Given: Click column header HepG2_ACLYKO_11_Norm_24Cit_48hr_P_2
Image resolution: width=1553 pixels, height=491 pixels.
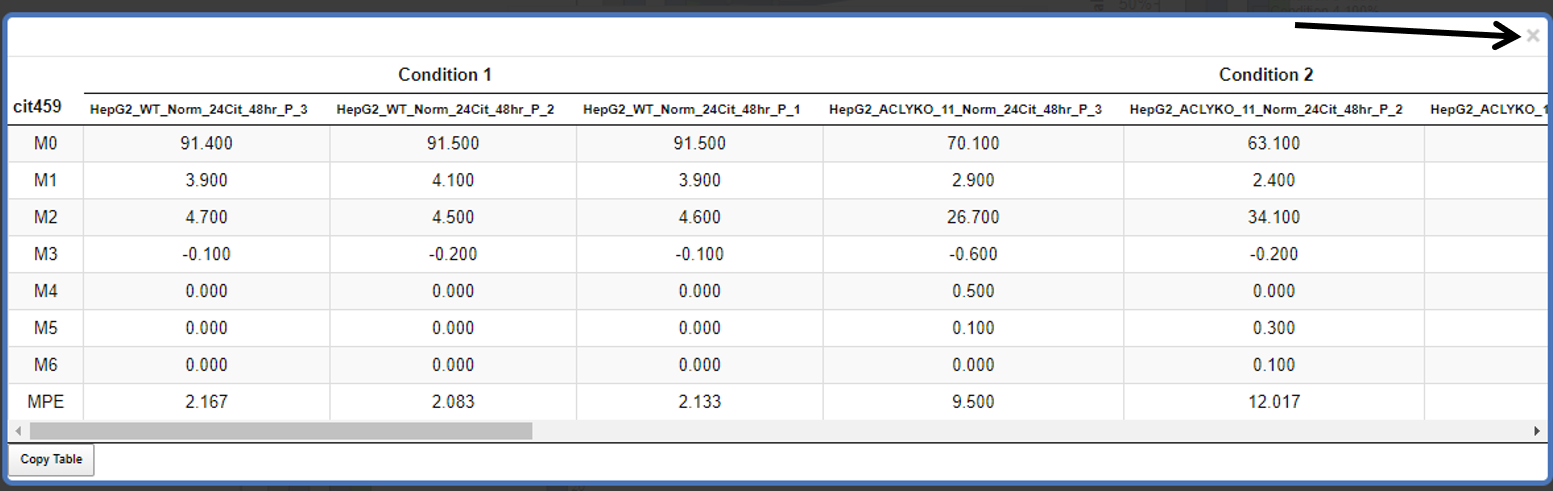Looking at the screenshot, I should click(x=1267, y=110).
